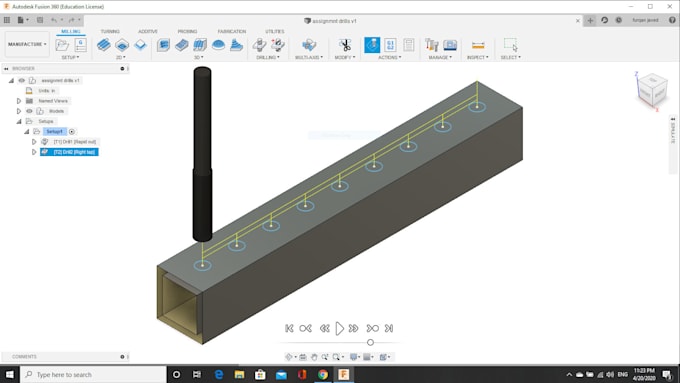Open the Tool Library icon

click(x=432, y=45)
